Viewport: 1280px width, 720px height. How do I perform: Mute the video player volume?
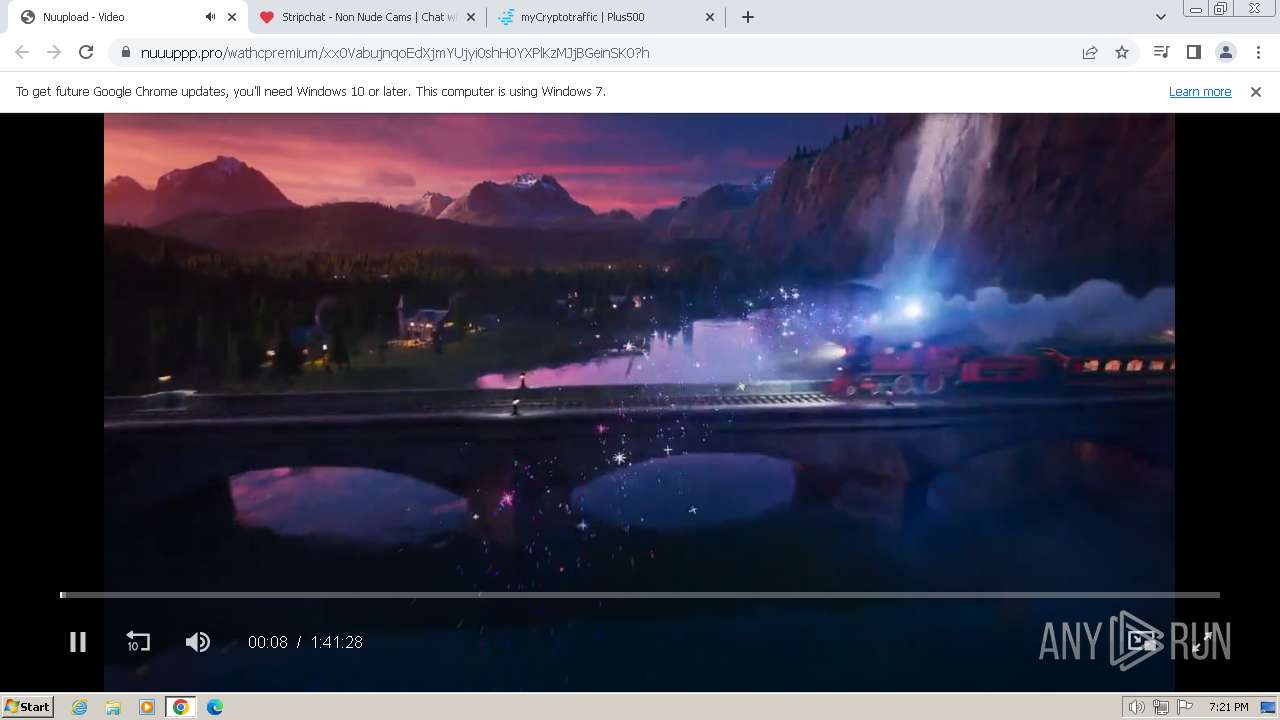point(198,642)
